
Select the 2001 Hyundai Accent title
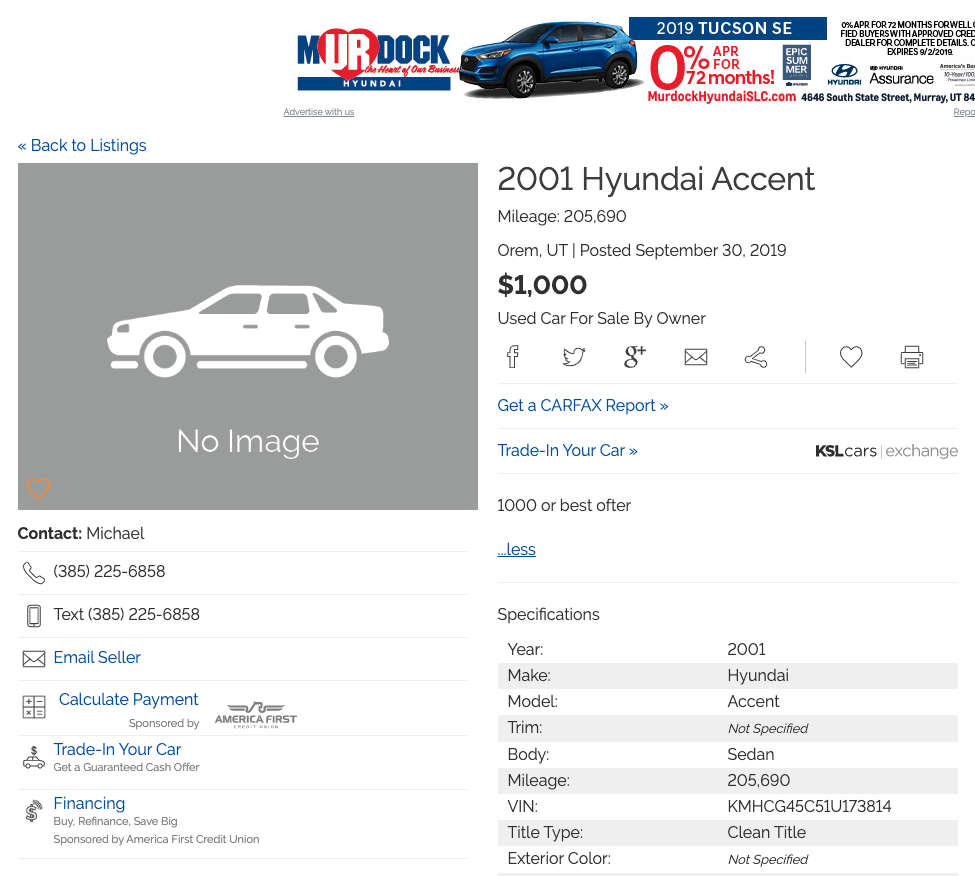655,179
